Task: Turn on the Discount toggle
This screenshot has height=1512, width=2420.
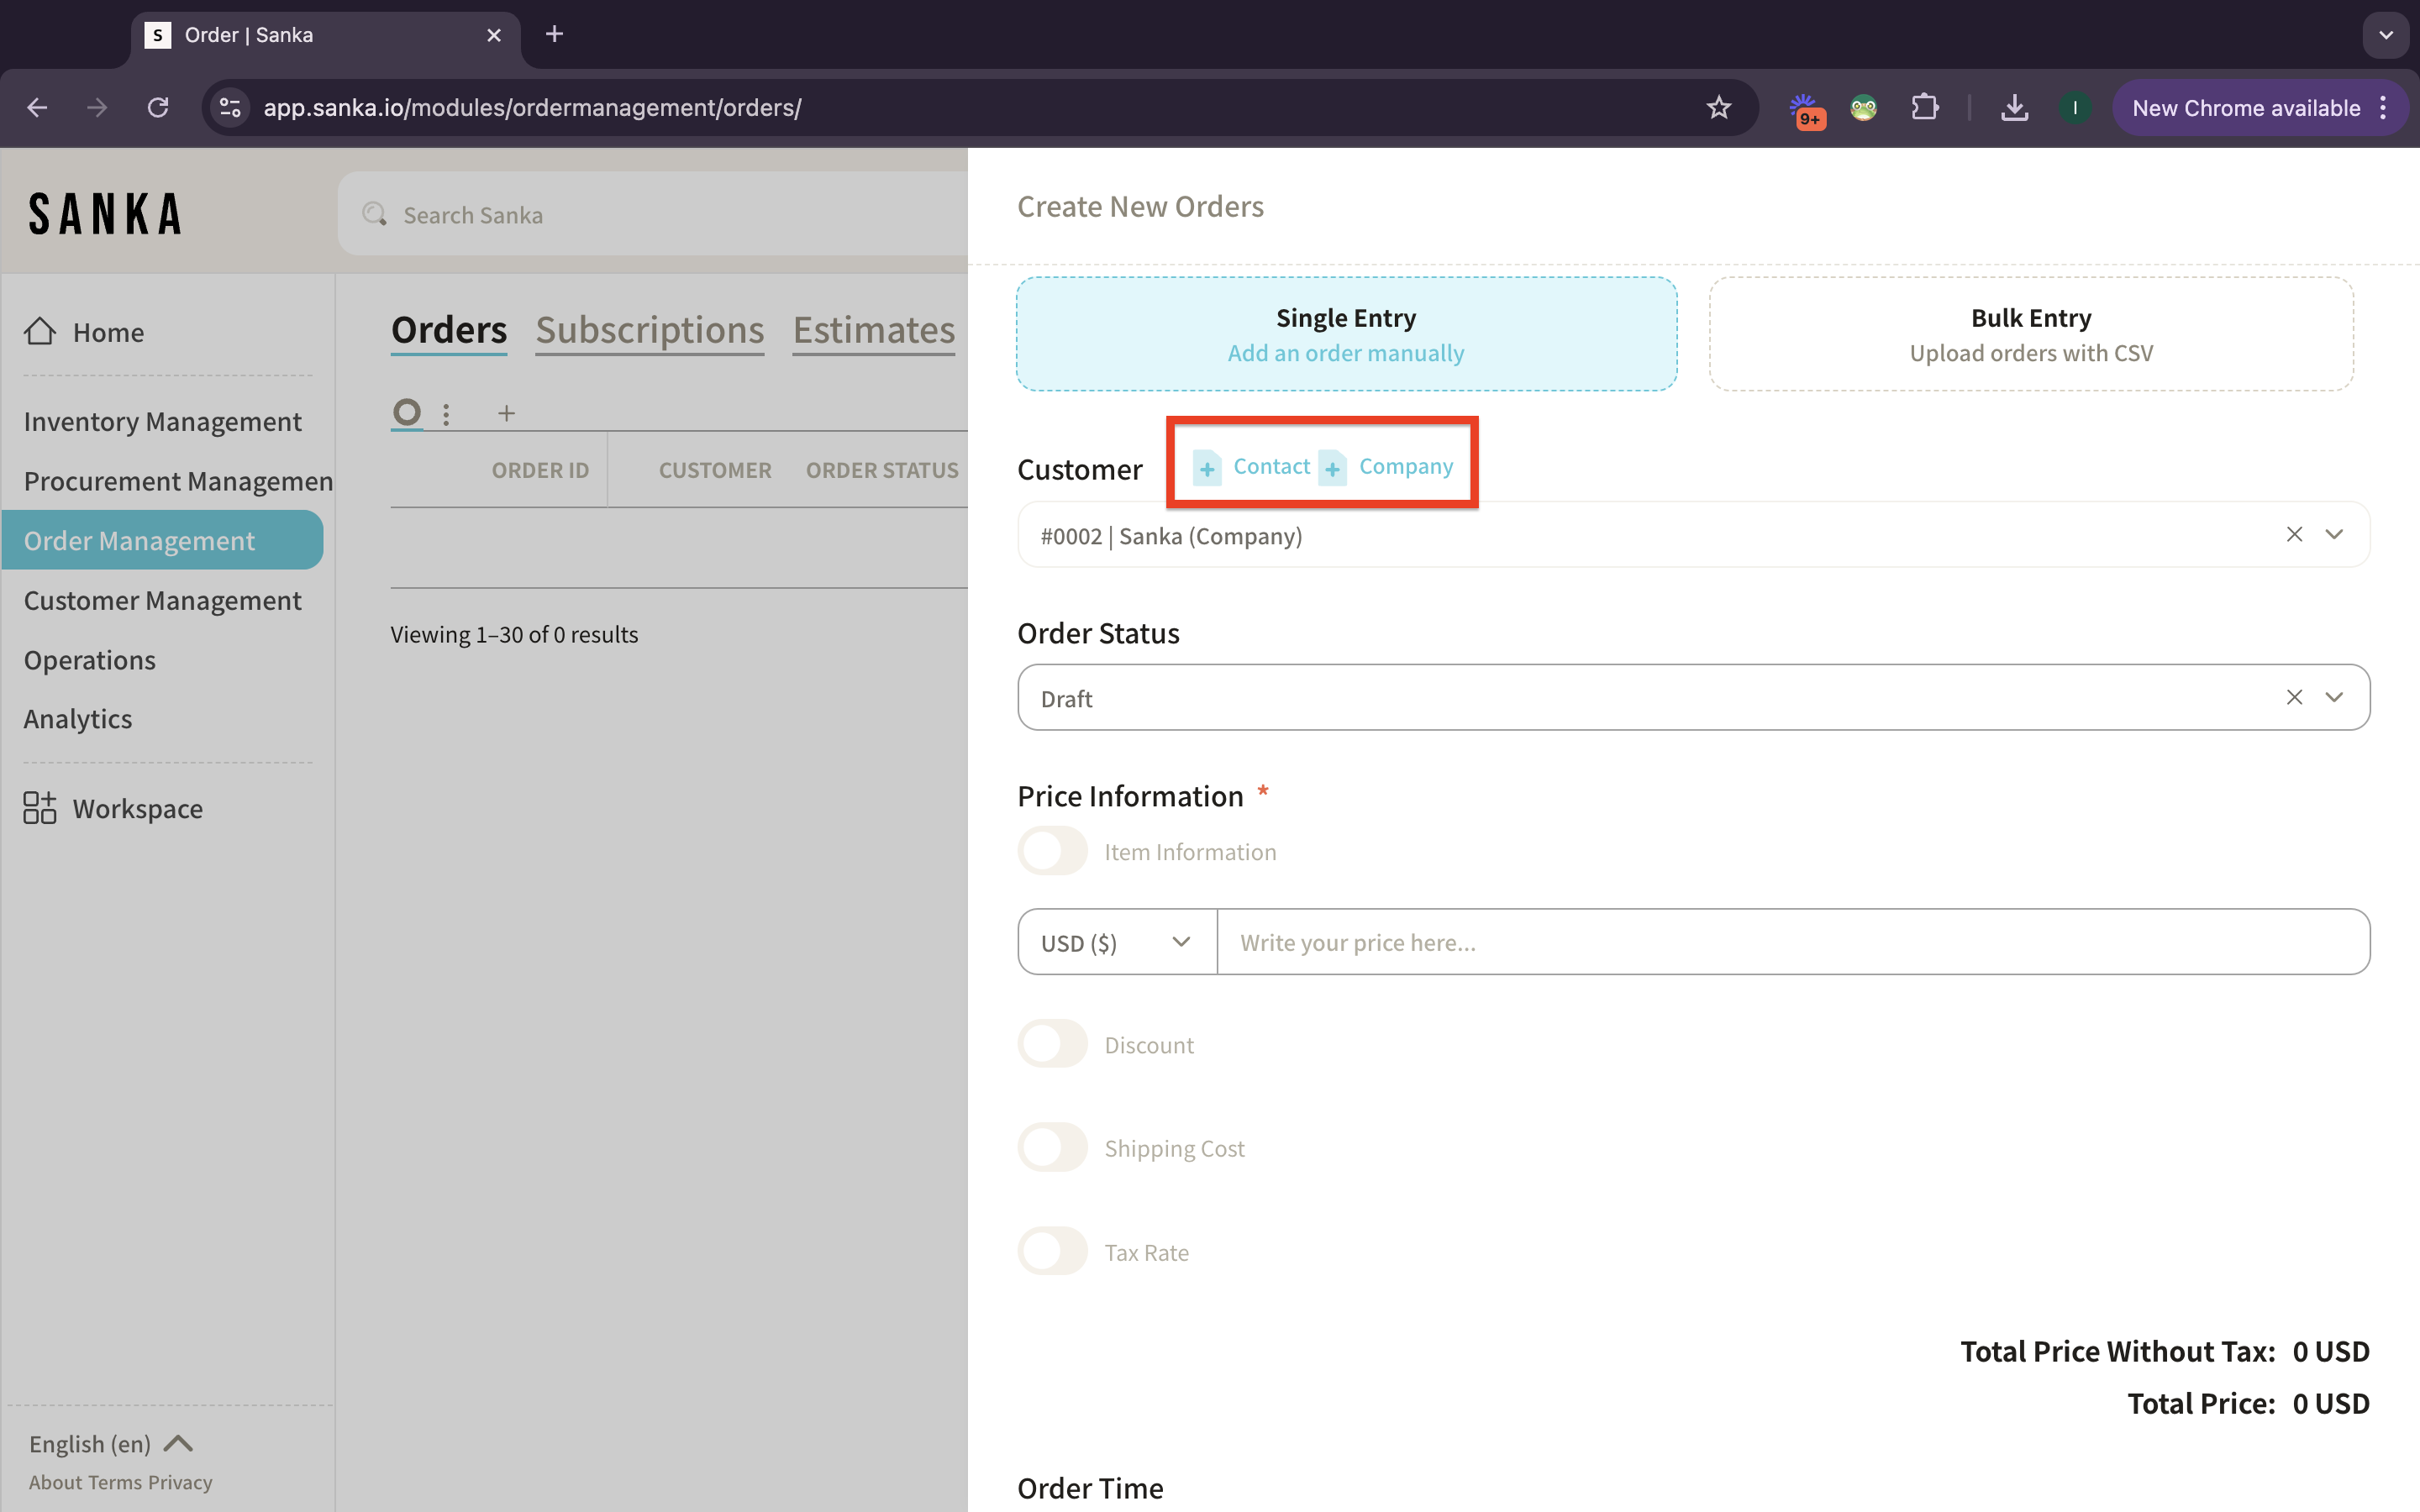Action: point(1052,1044)
